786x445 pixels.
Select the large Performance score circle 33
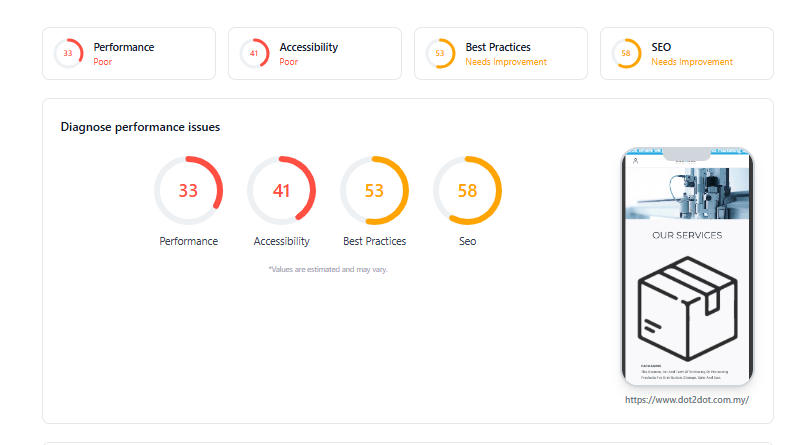click(188, 190)
